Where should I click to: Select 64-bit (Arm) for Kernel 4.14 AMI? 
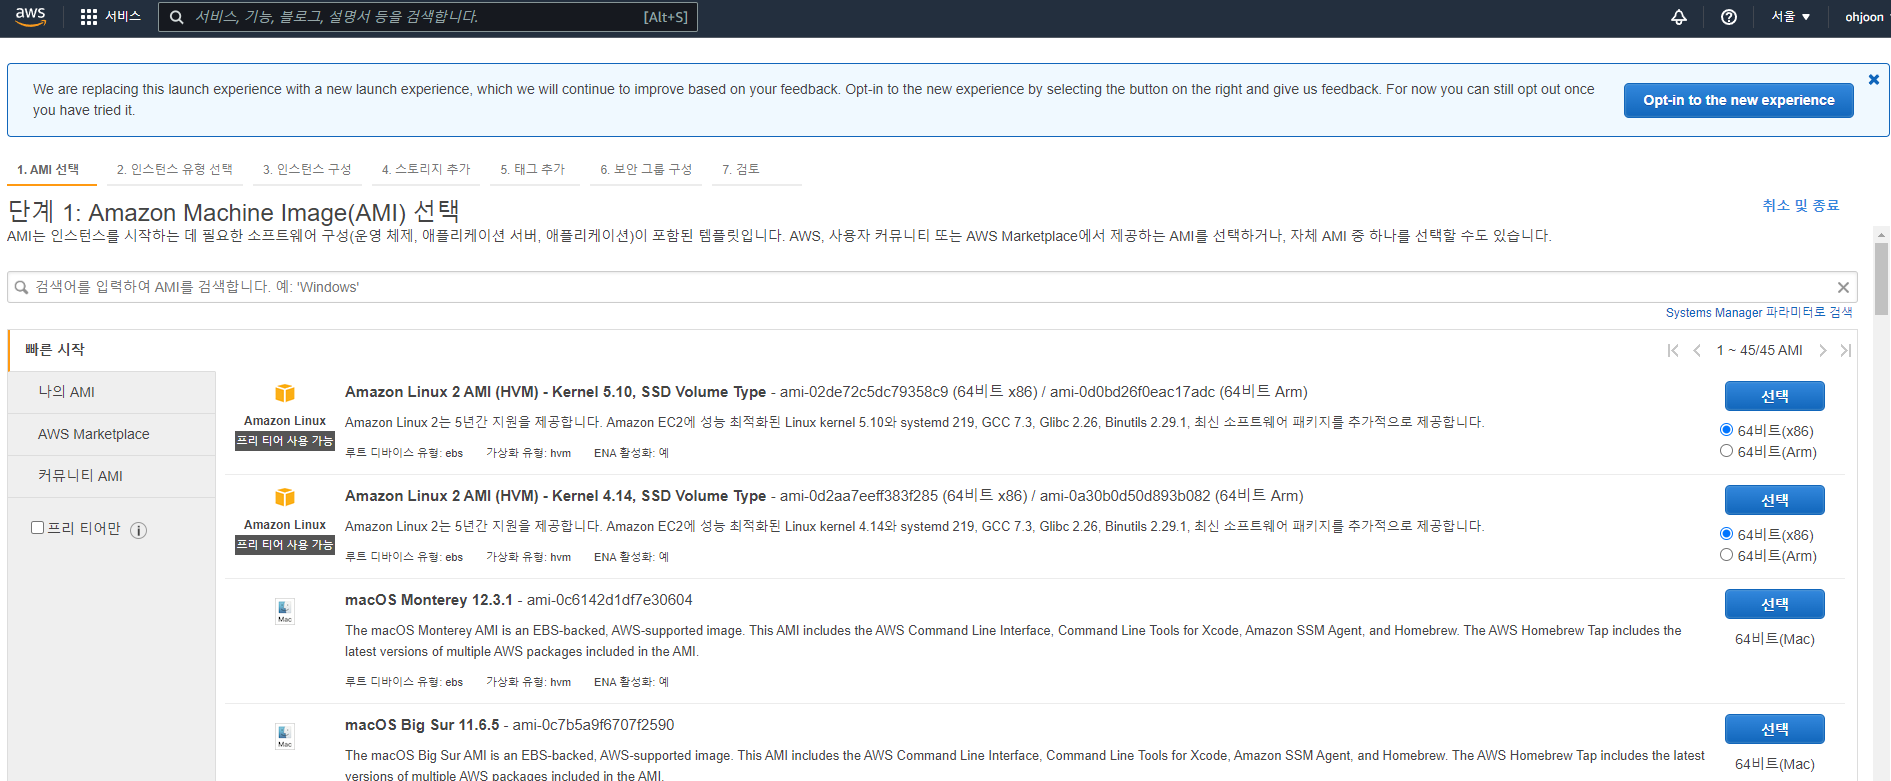(x=1726, y=555)
